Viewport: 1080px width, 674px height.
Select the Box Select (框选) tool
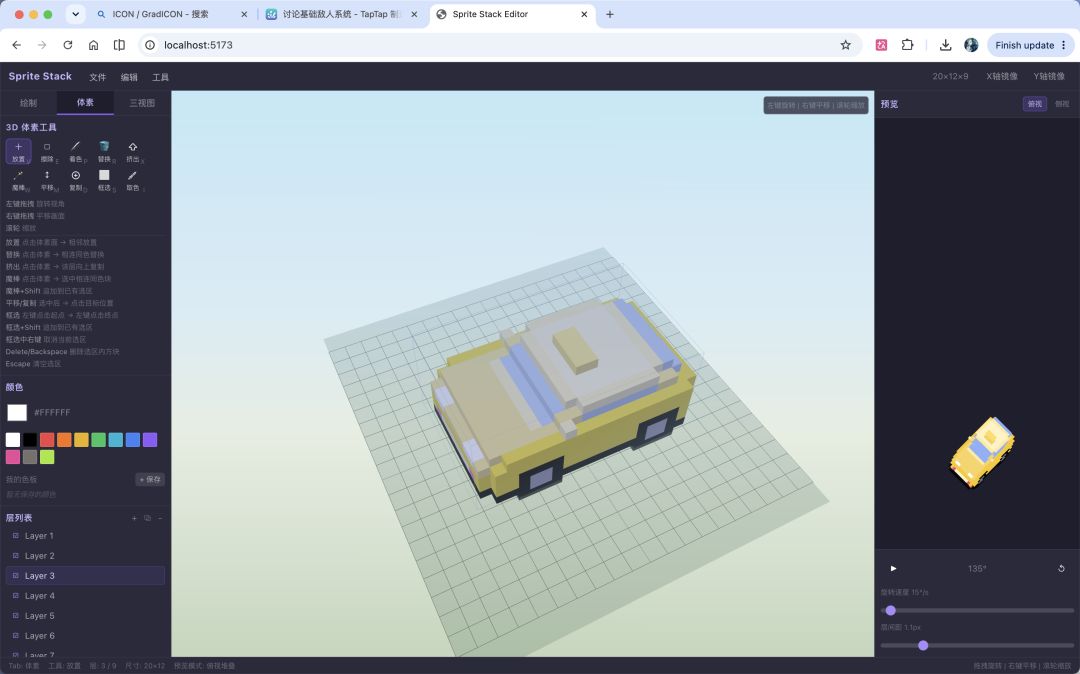104,180
